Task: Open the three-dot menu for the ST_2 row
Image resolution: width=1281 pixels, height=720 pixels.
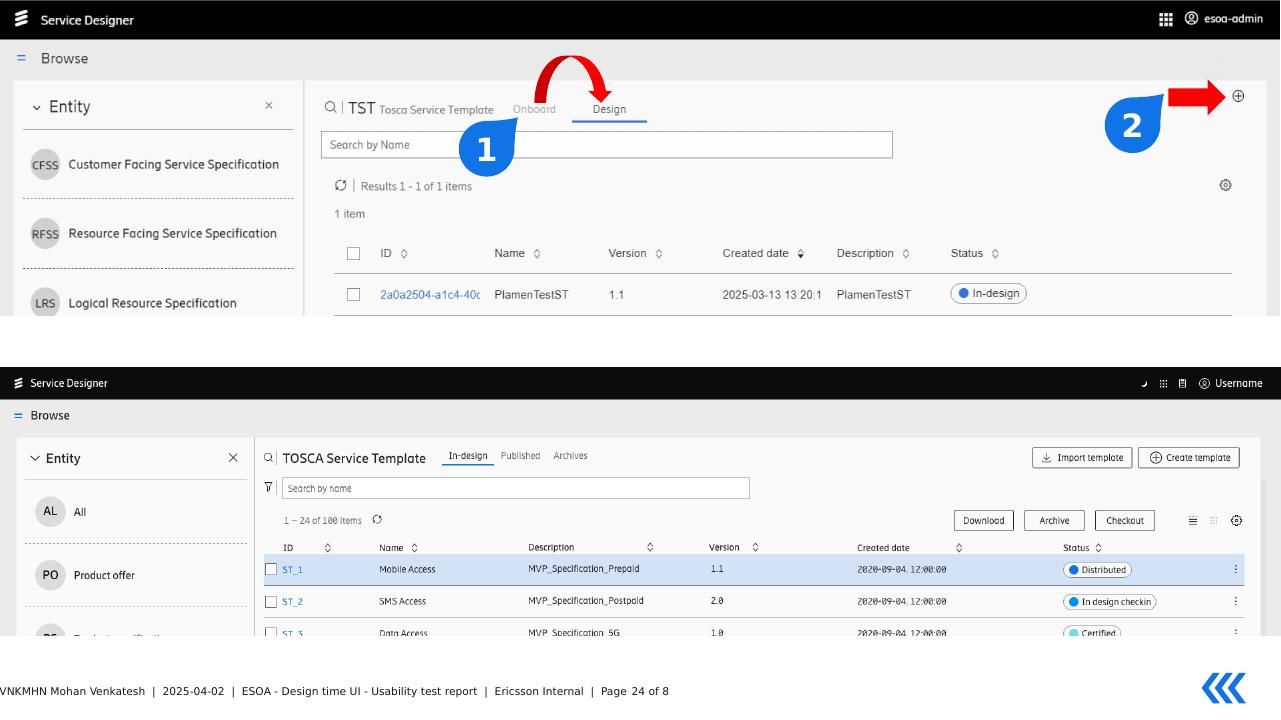Action: pyautogui.click(x=1235, y=602)
